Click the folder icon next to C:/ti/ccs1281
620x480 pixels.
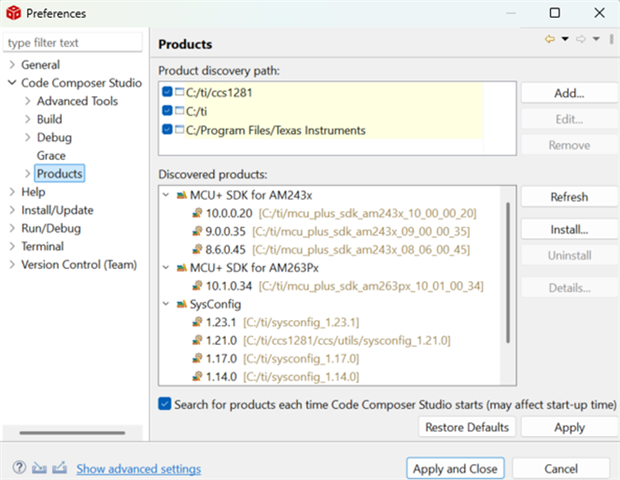(180, 92)
